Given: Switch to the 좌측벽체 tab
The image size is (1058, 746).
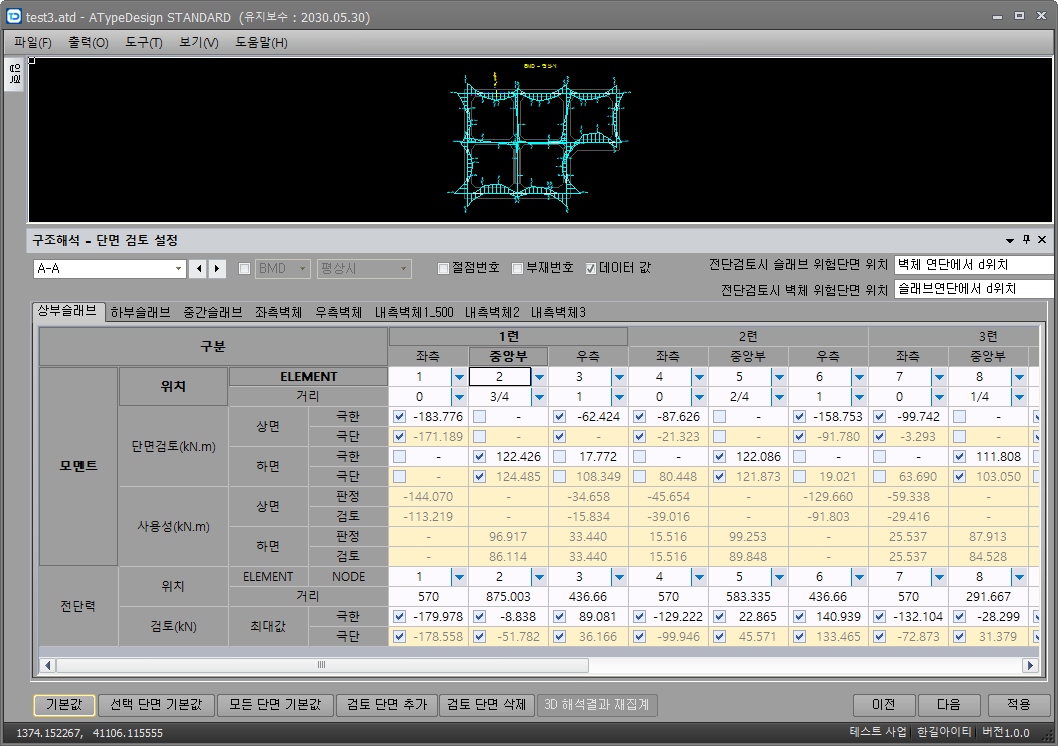Looking at the screenshot, I should (x=278, y=312).
